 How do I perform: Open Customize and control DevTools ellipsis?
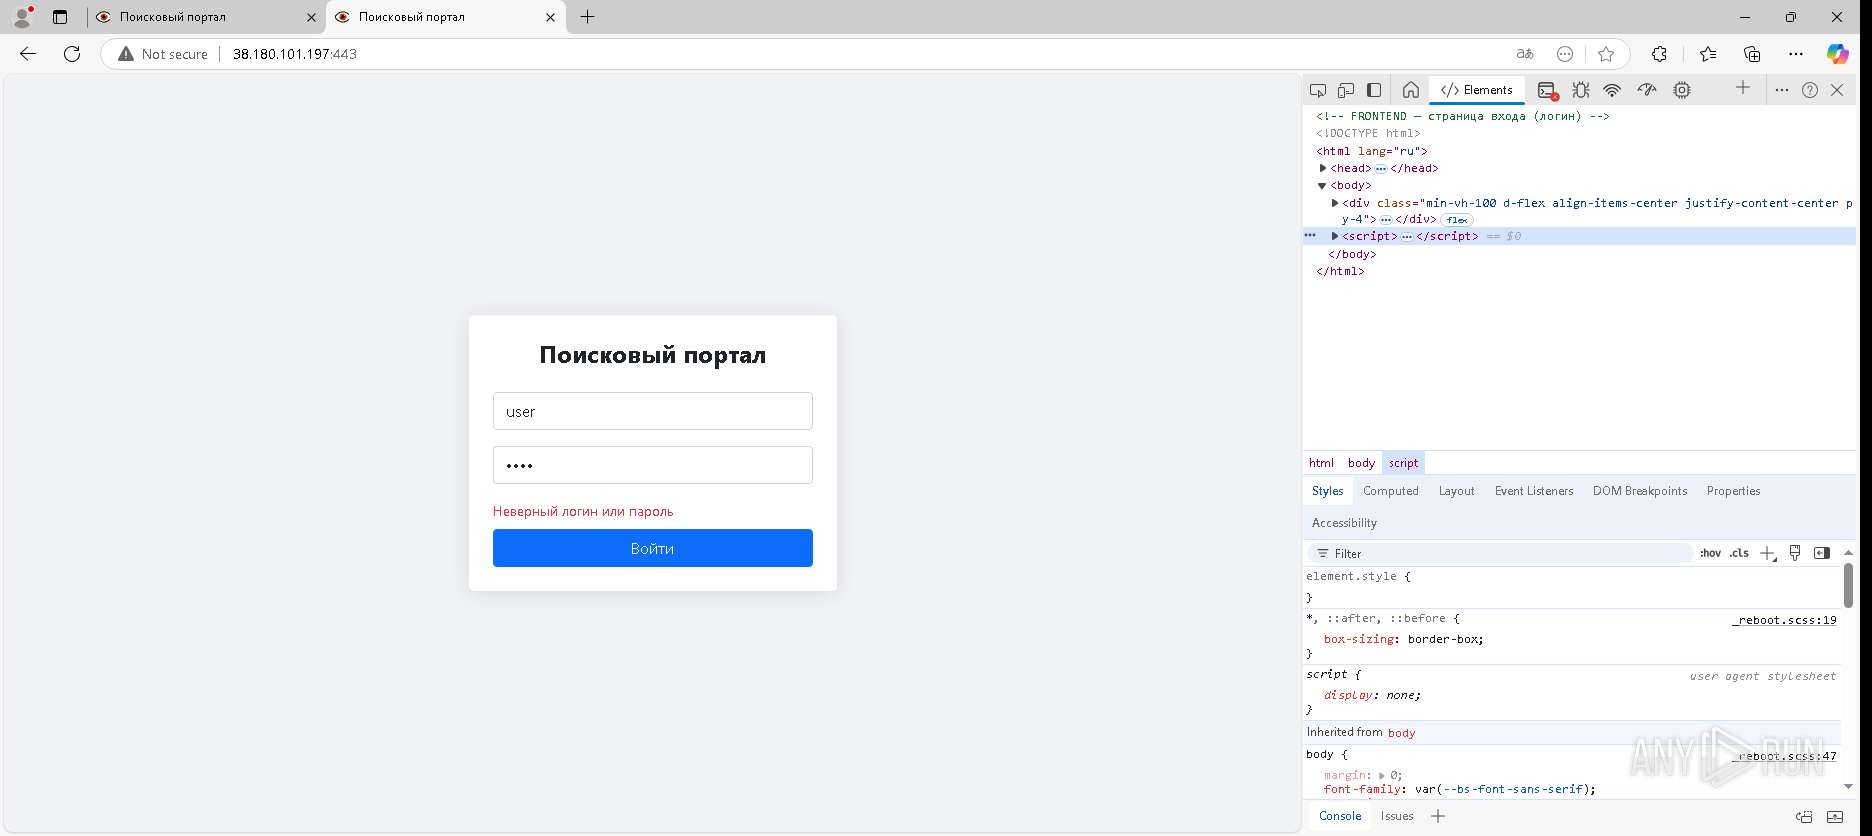tap(1782, 90)
